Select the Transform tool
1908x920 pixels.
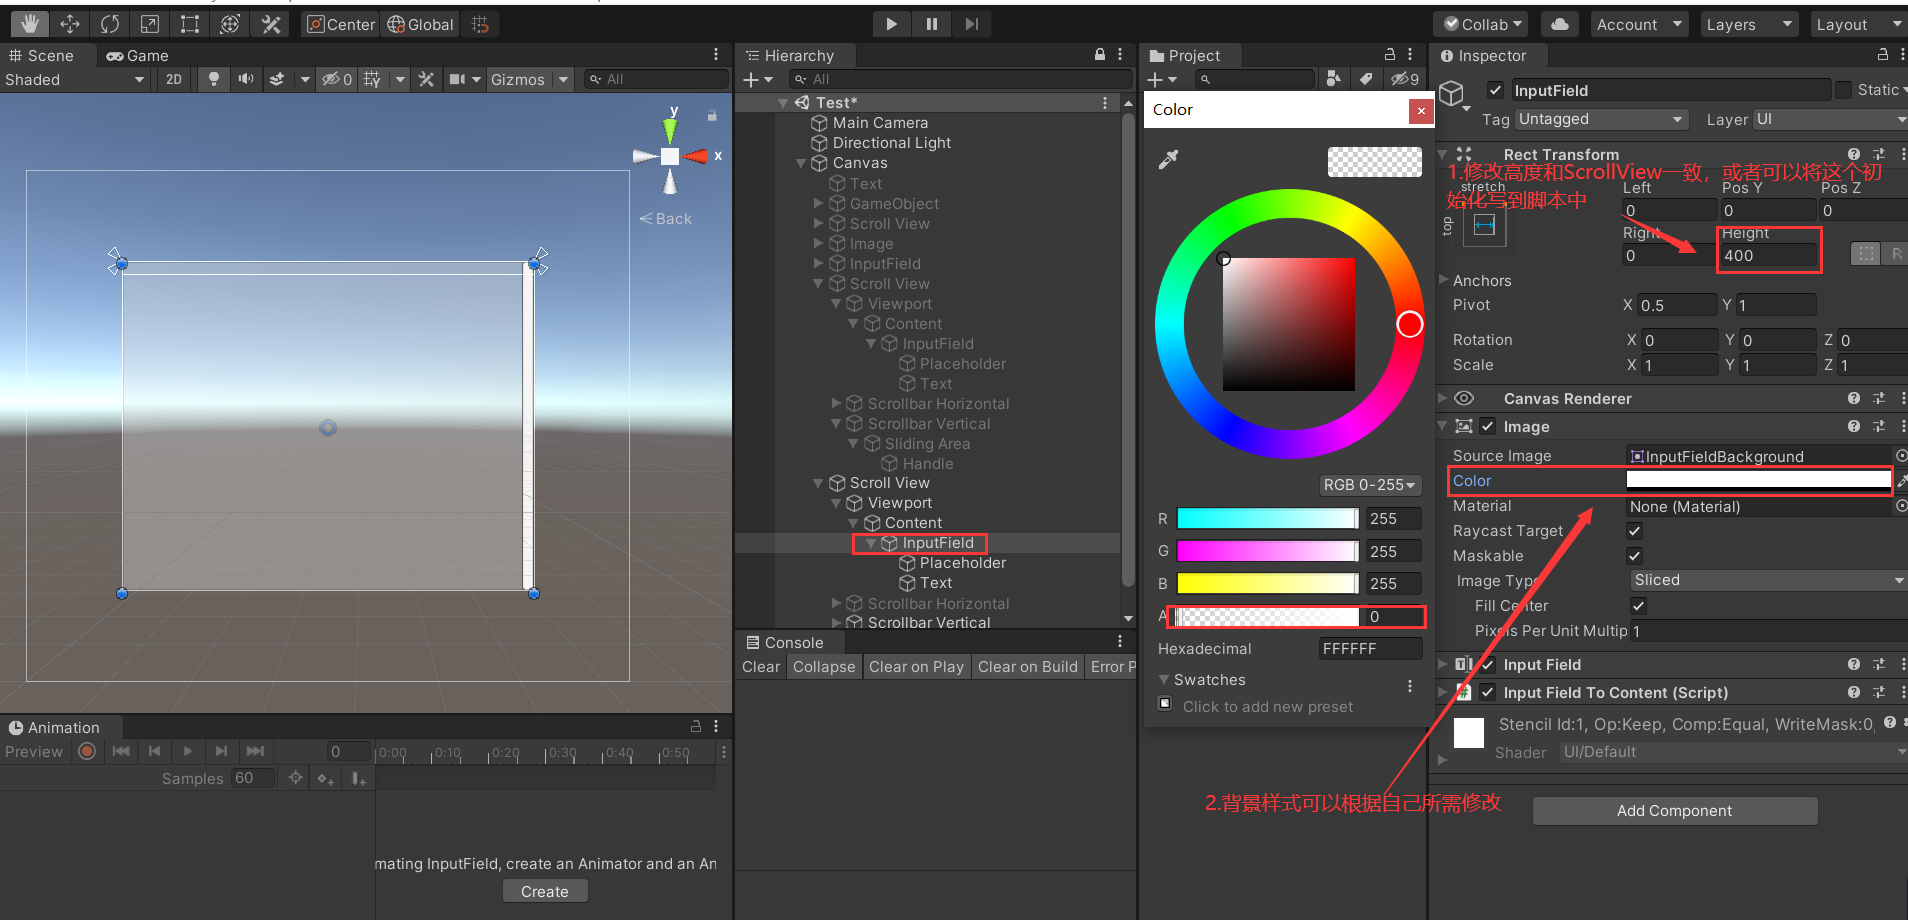[230, 24]
